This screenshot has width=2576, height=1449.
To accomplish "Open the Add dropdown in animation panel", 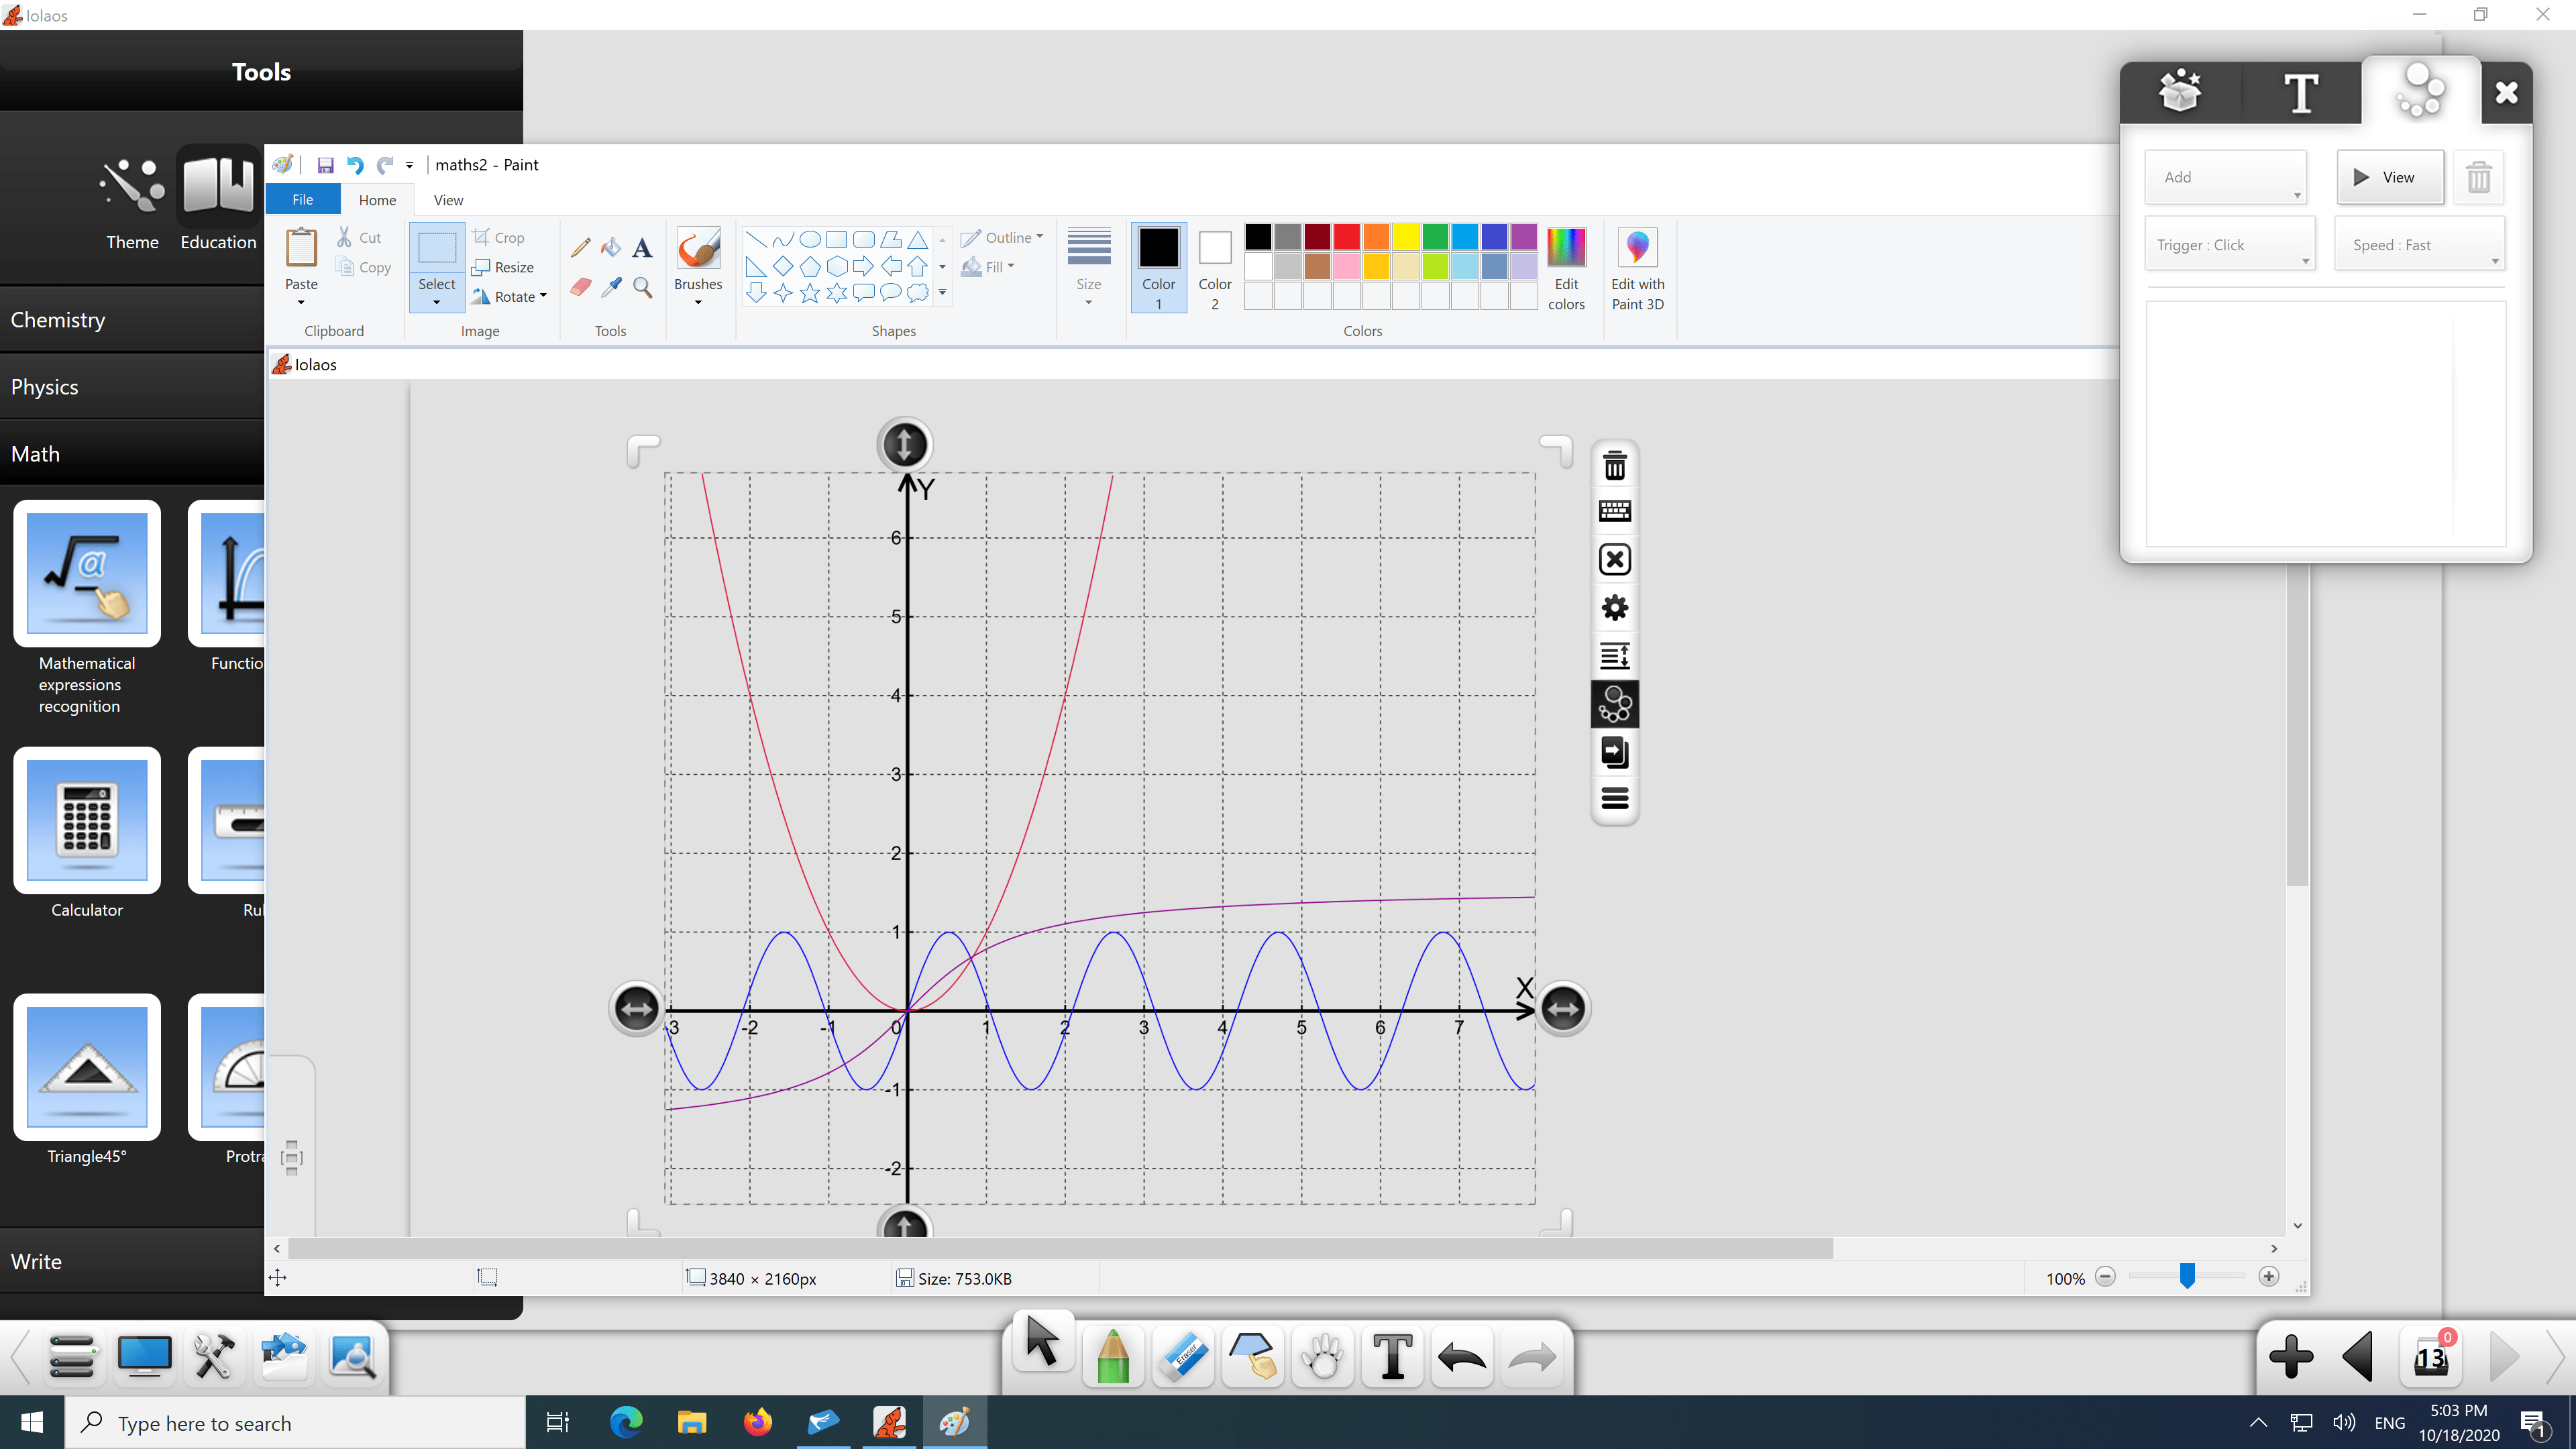I will click(2225, 178).
